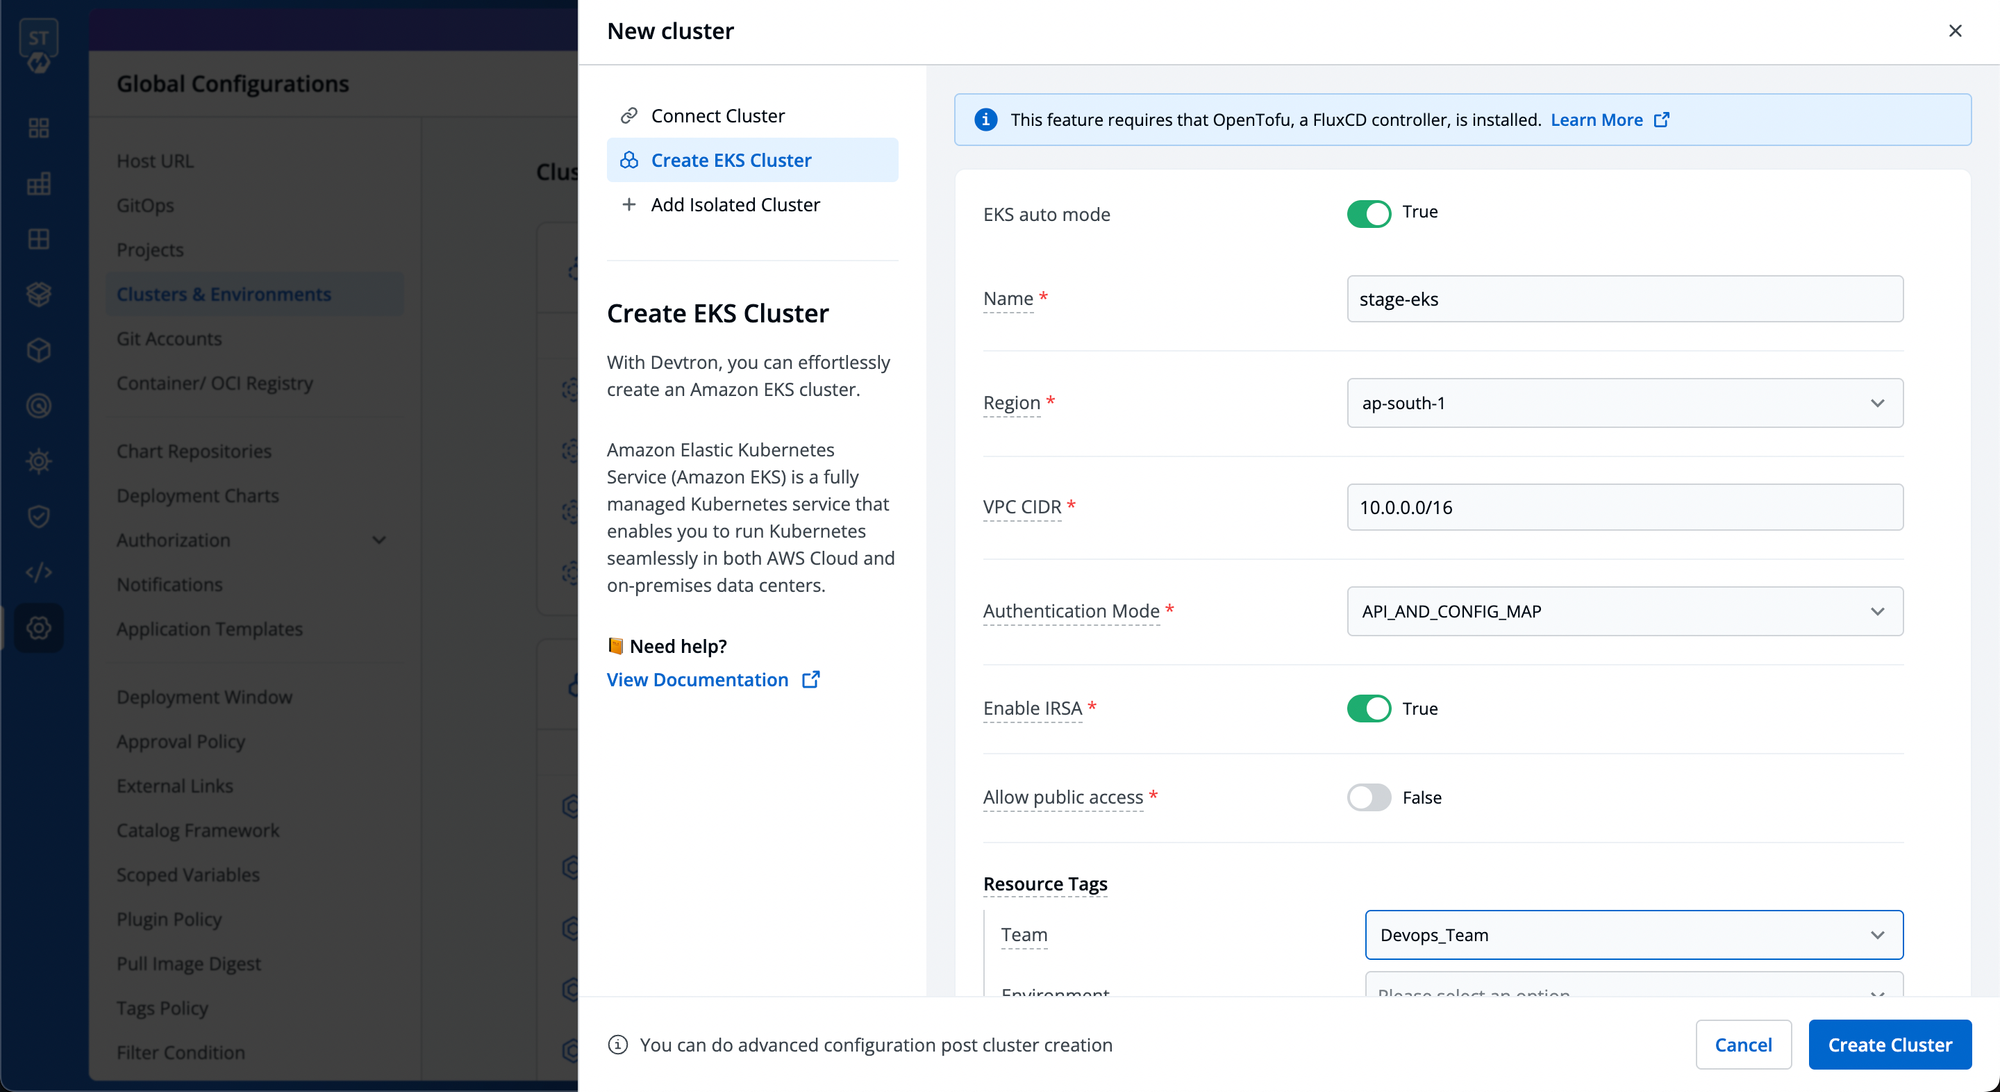Toggle Enable IRSA switch
This screenshot has width=2000, height=1092.
(1369, 709)
